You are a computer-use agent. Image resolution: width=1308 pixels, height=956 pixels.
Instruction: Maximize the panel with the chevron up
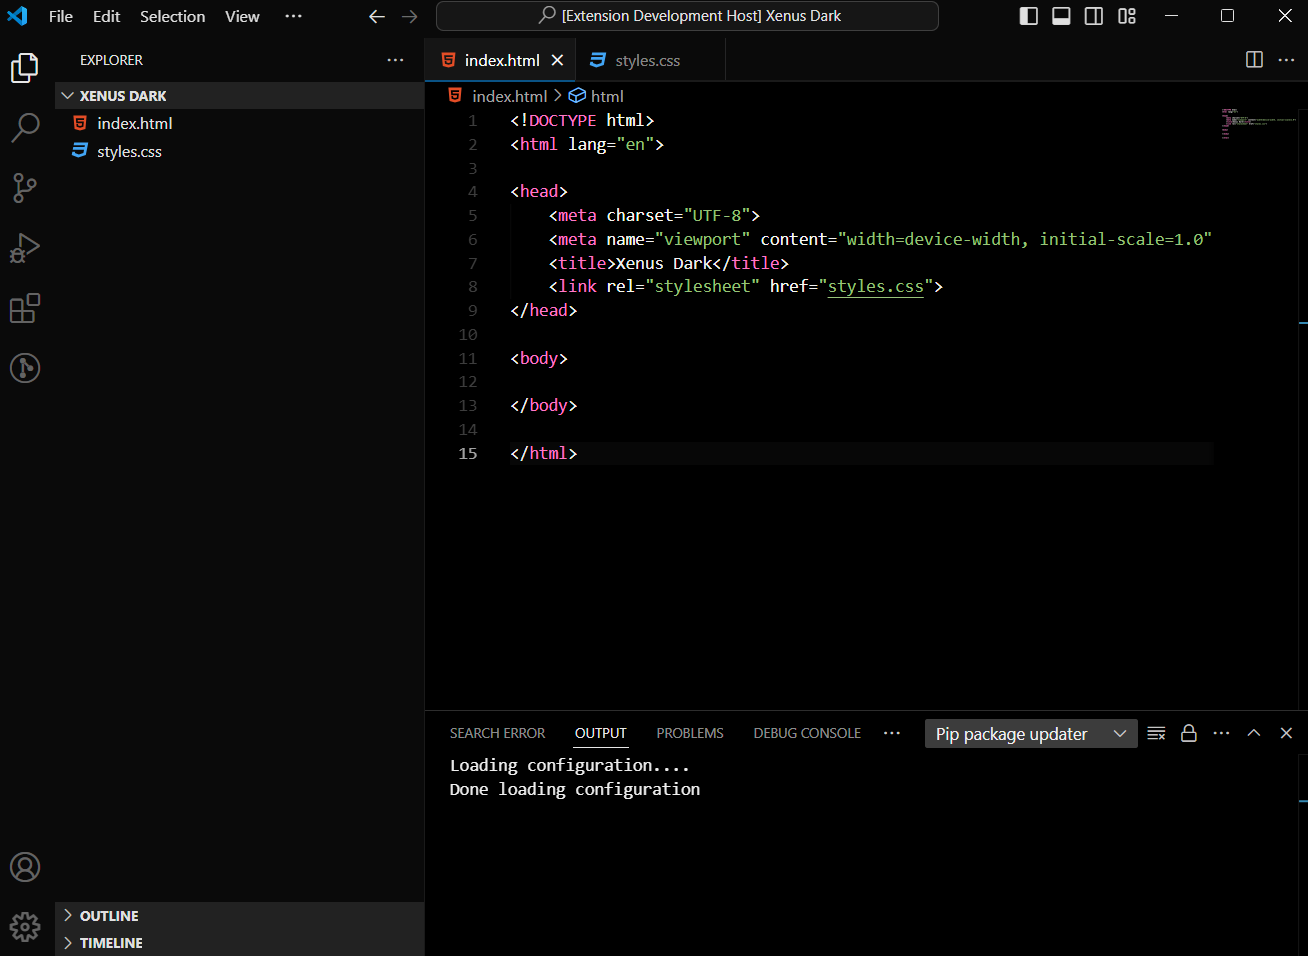[x=1254, y=733]
